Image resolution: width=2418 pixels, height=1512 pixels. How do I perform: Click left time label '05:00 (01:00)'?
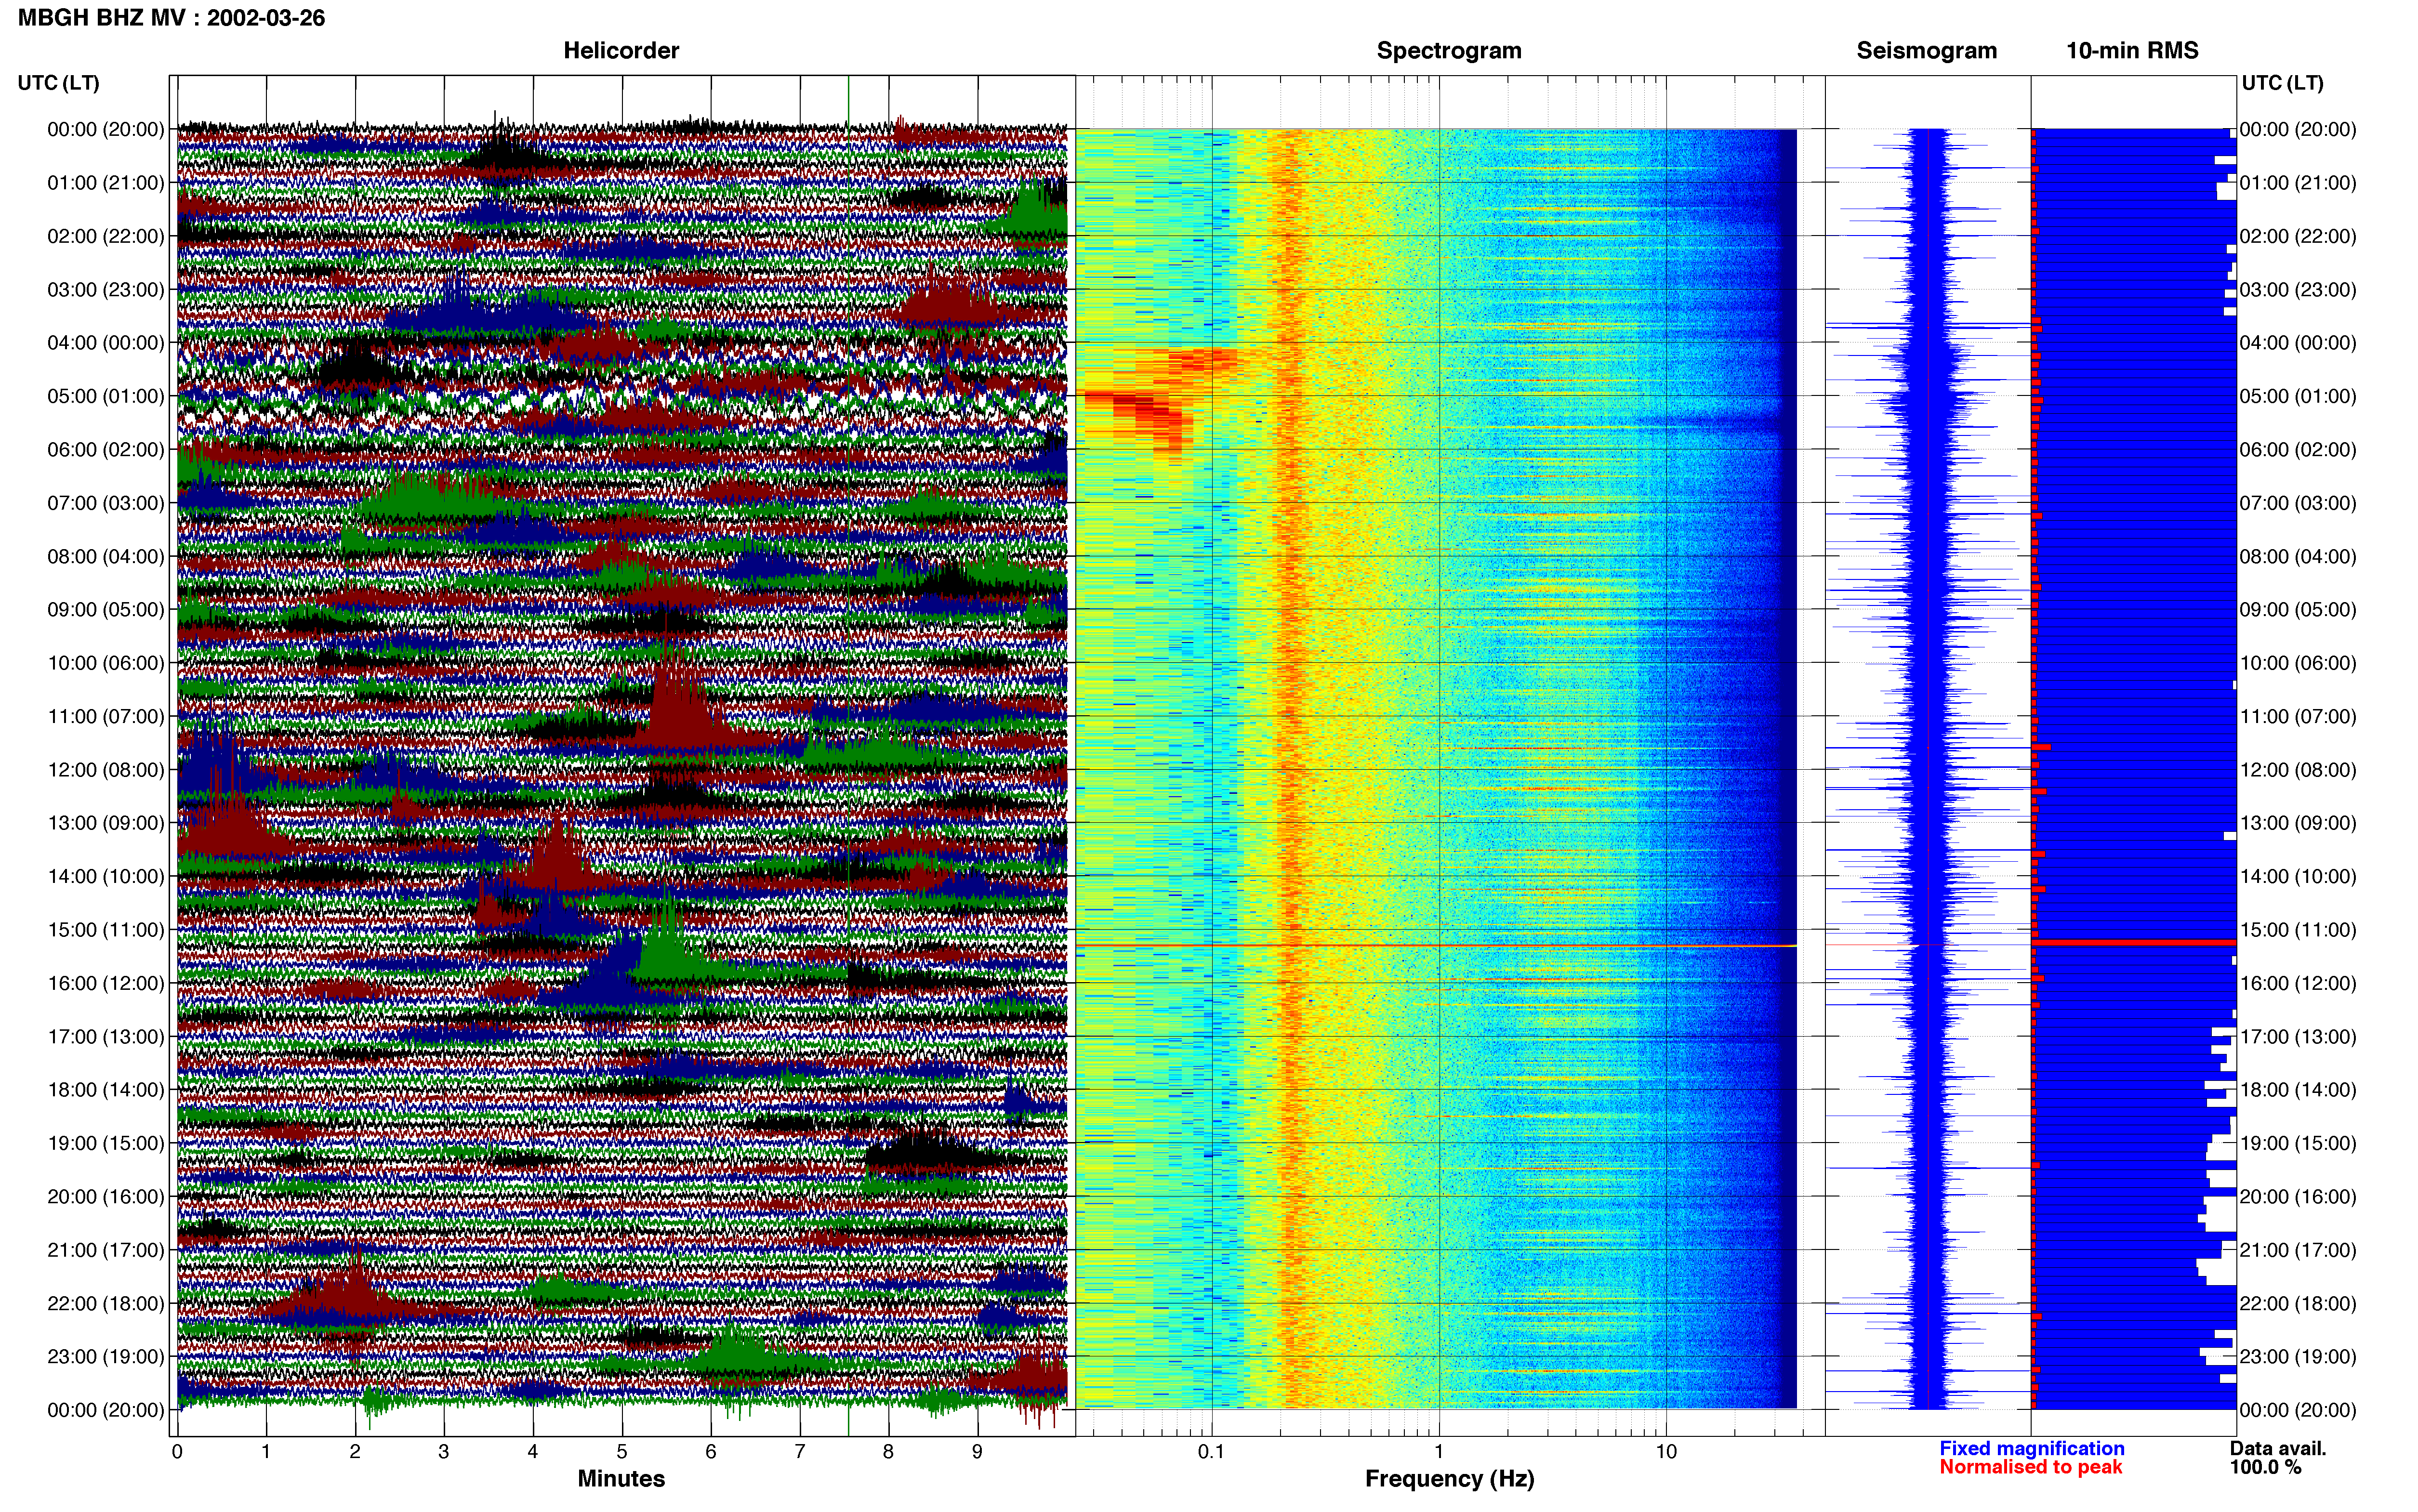point(106,396)
